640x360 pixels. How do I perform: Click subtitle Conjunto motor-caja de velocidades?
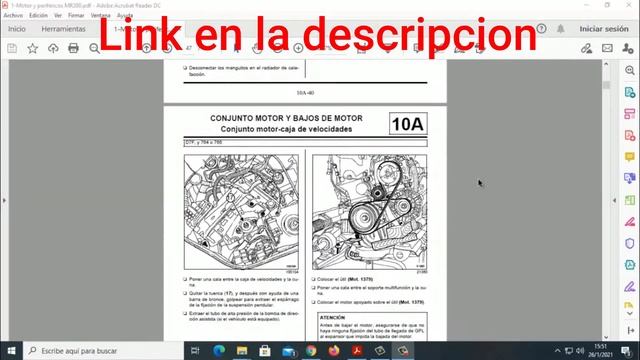pos(286,129)
